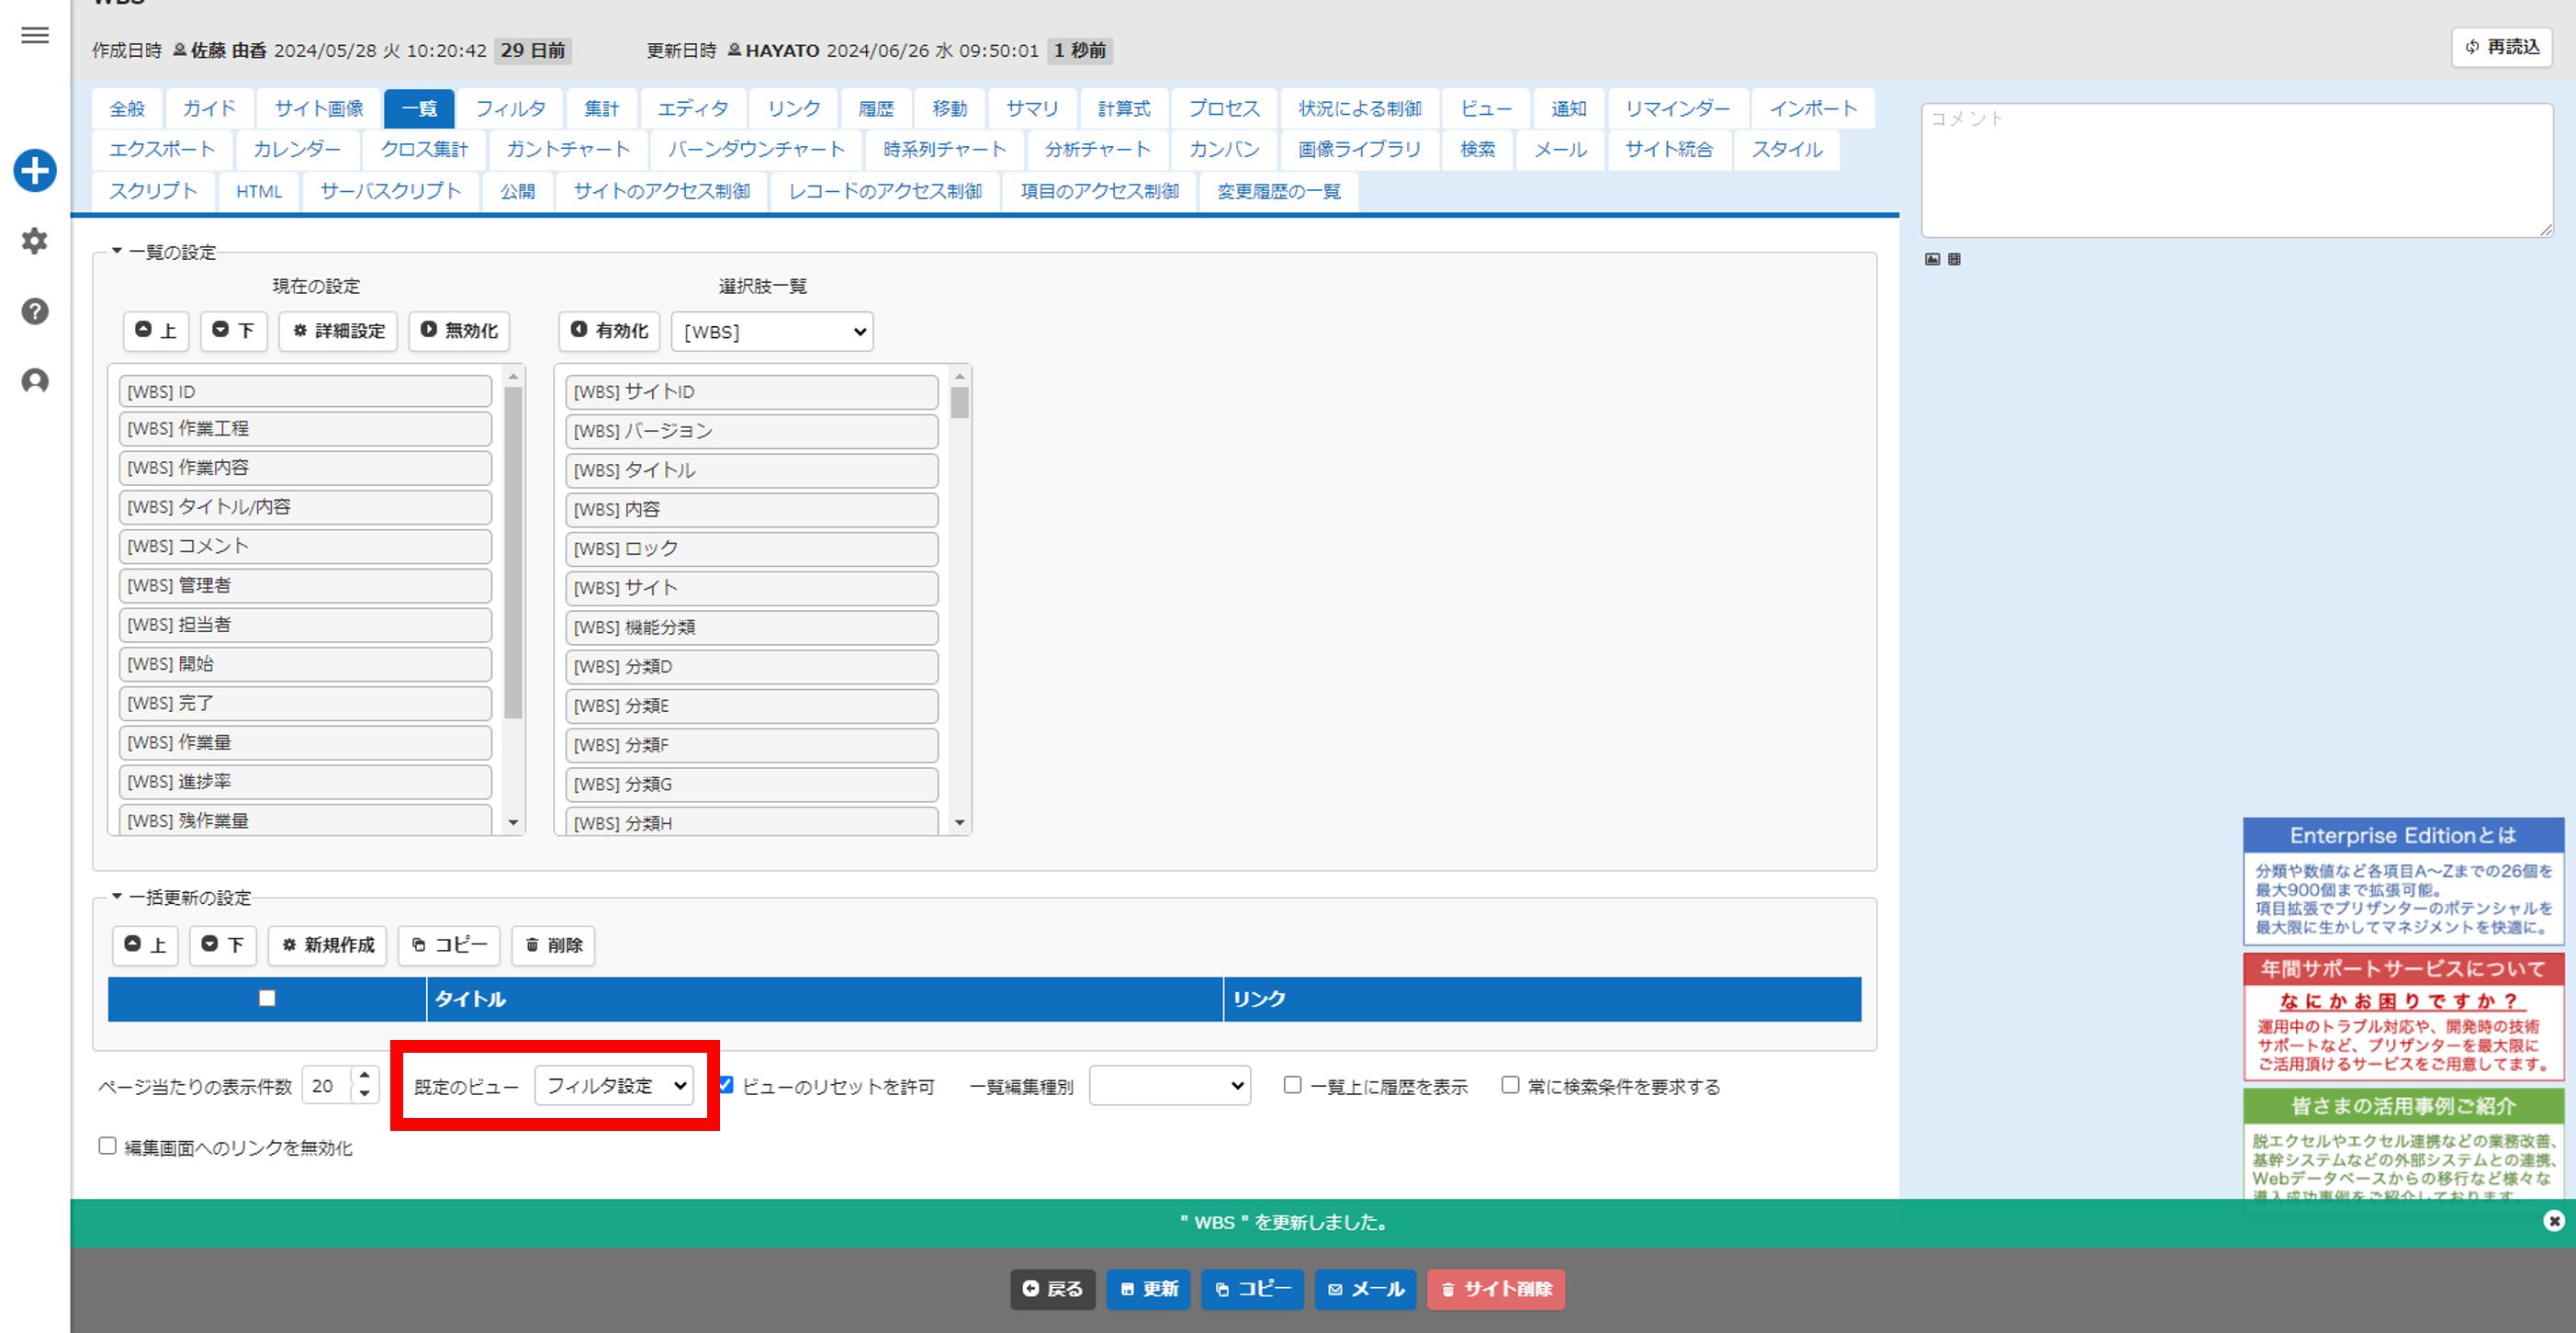The width and height of the screenshot is (2576, 1333).
Task: Click the 戻る back button
Action: 1053,1289
